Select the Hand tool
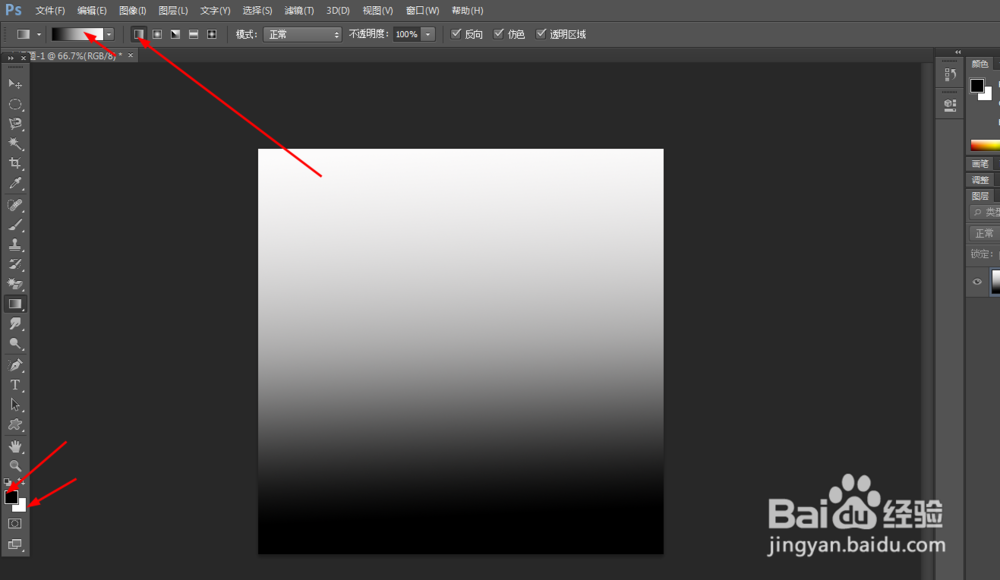 tap(15, 446)
